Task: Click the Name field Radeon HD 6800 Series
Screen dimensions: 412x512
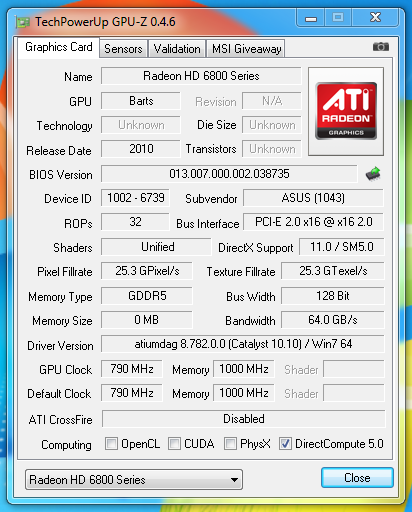Action: [201, 76]
